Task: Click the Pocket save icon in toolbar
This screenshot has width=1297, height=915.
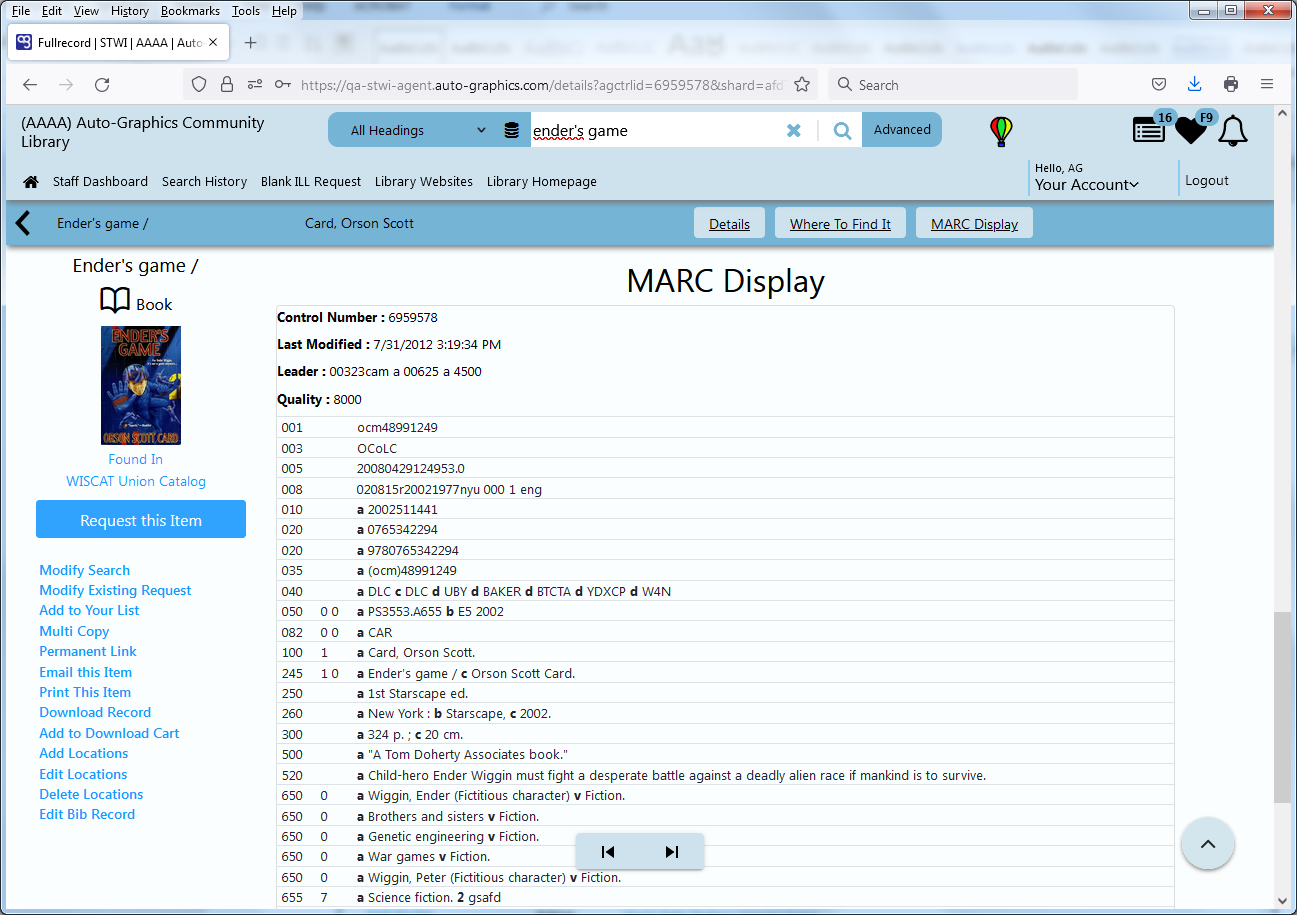Action: pos(1159,84)
